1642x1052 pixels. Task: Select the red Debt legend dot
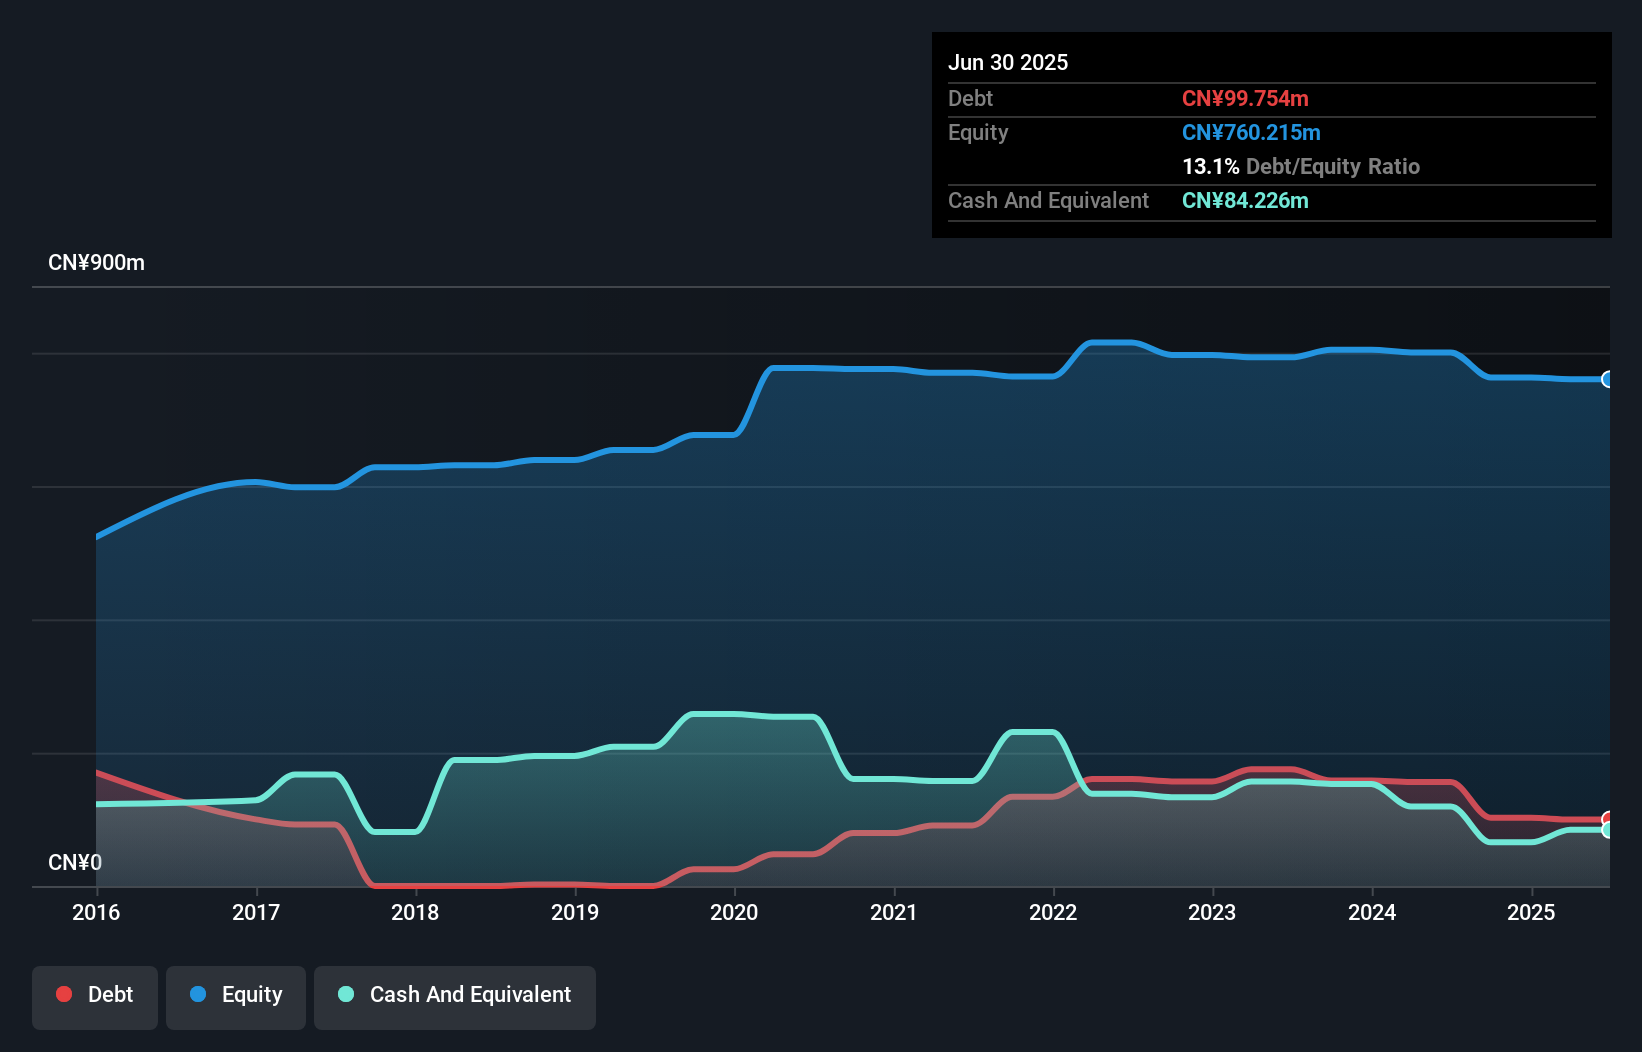[x=64, y=994]
